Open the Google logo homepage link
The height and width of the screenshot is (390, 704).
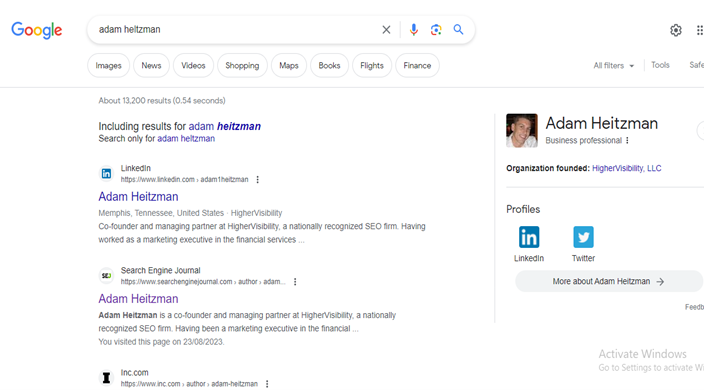(37, 30)
